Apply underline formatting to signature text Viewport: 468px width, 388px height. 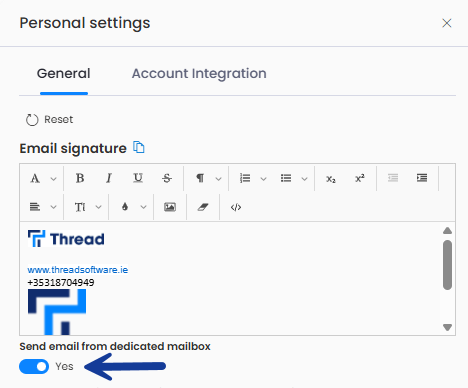coord(138,178)
